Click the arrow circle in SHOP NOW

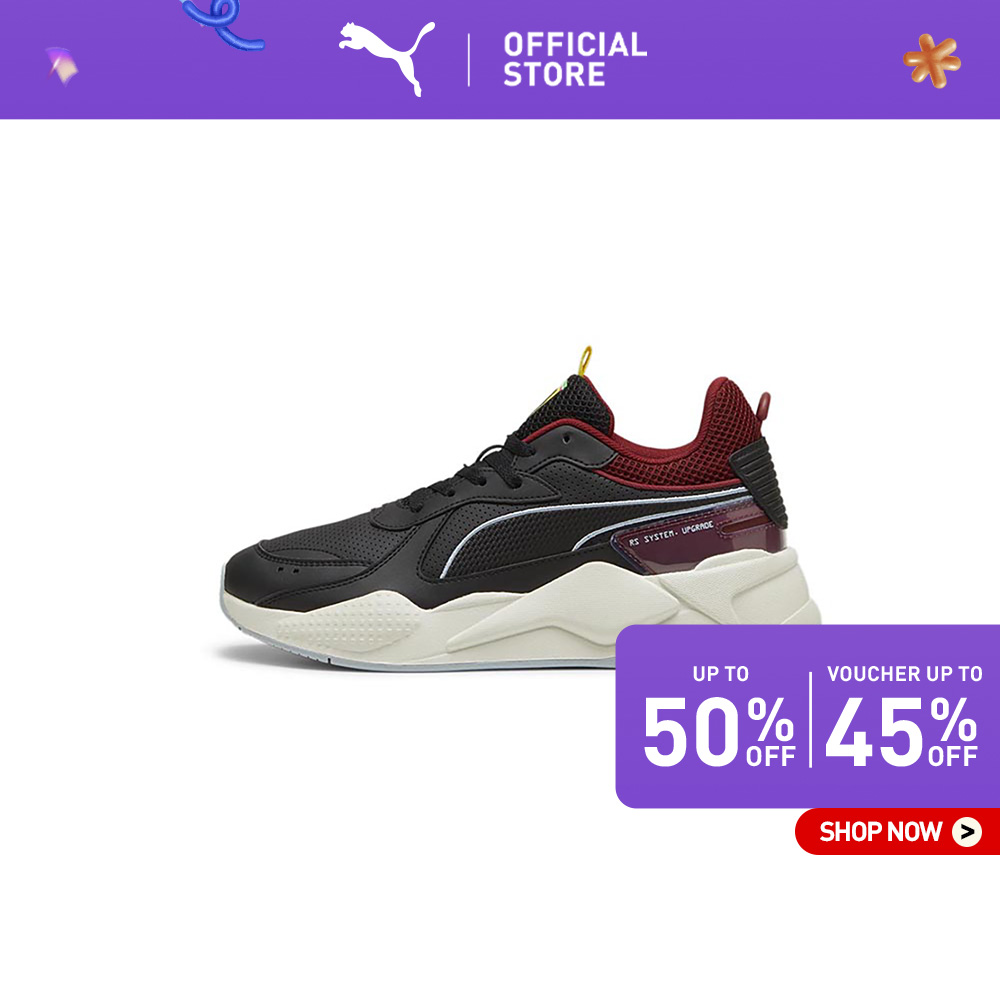[x=967, y=832]
